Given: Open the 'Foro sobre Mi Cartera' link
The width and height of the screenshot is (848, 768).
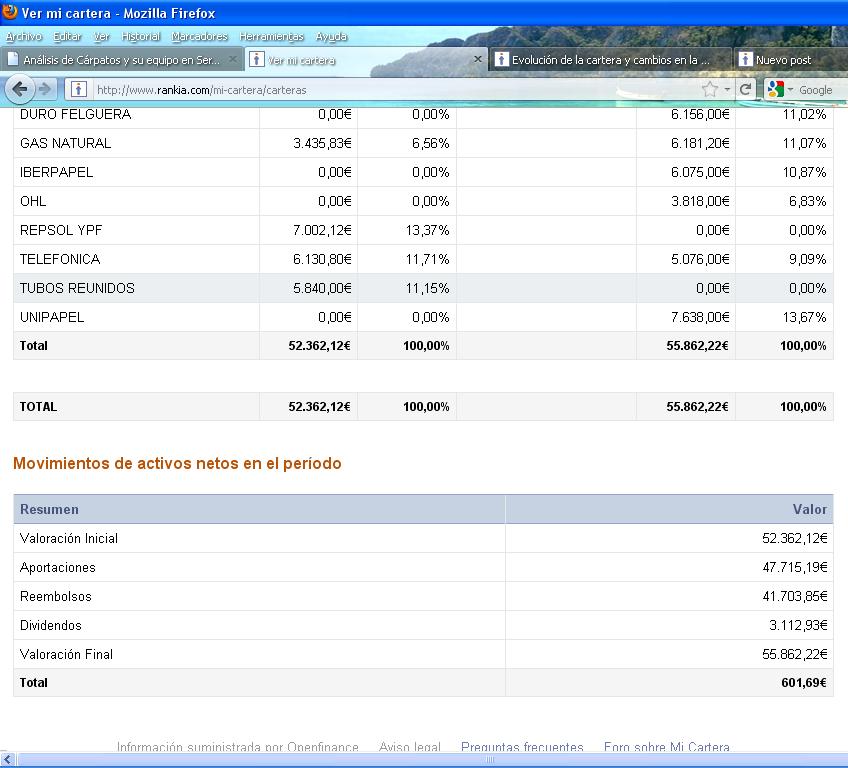Looking at the screenshot, I should [666, 747].
